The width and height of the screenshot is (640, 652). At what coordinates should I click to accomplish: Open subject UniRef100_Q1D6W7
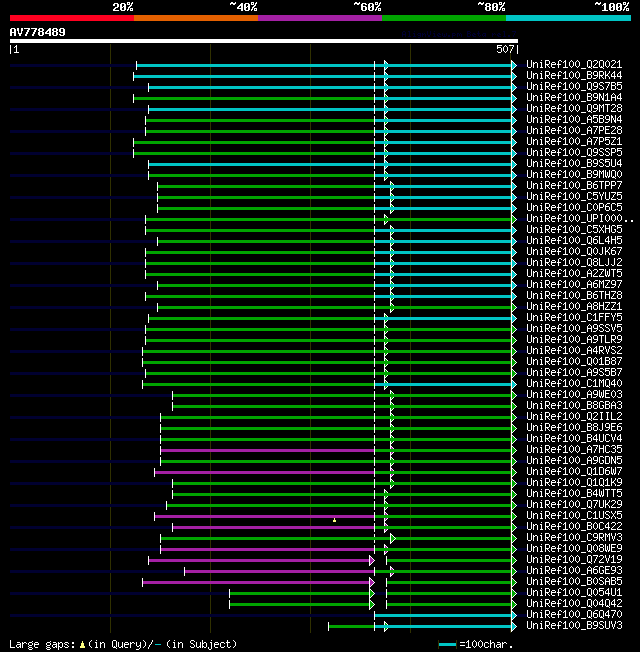click(574, 472)
